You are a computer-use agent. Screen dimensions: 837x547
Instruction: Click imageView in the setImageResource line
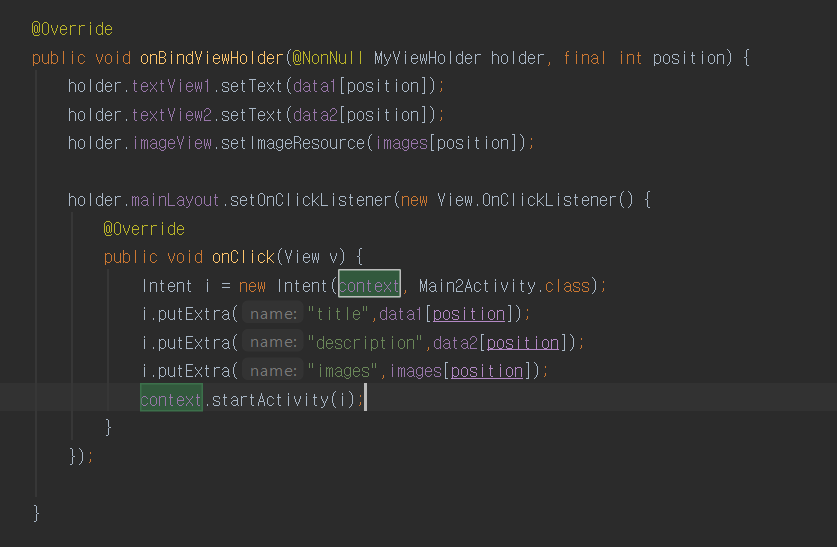click(x=172, y=143)
